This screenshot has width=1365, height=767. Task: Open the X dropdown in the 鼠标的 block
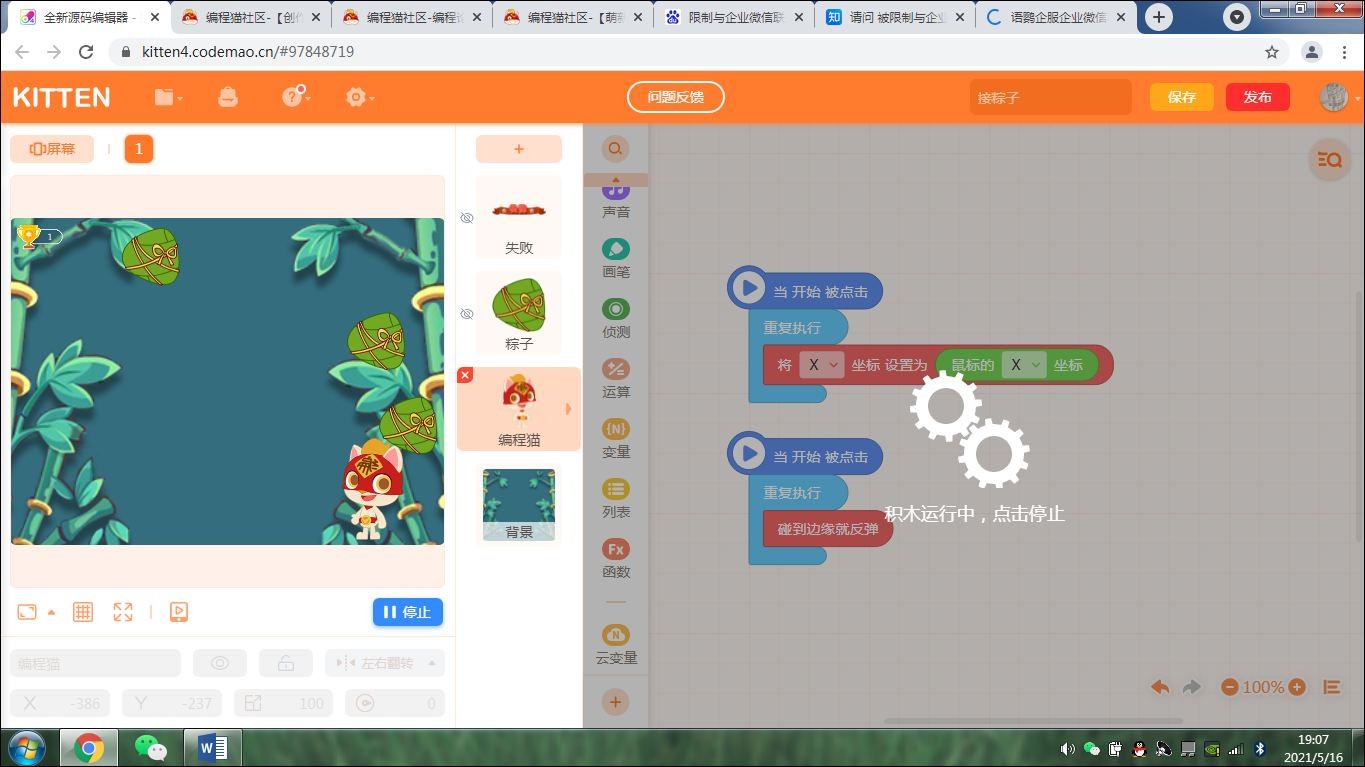(x=1023, y=365)
